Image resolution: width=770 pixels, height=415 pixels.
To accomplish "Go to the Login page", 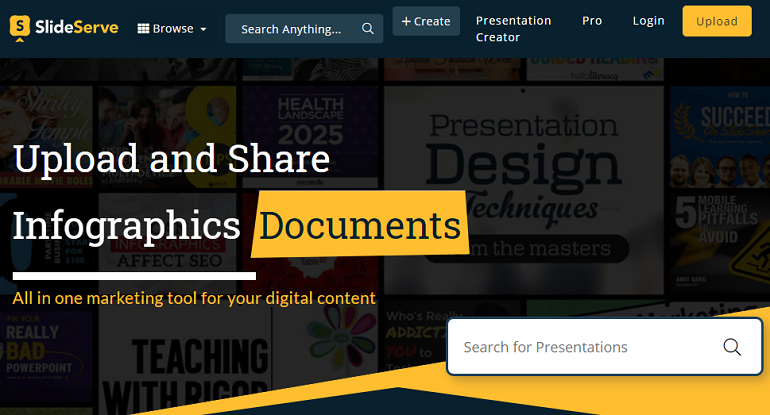I will tap(648, 21).
